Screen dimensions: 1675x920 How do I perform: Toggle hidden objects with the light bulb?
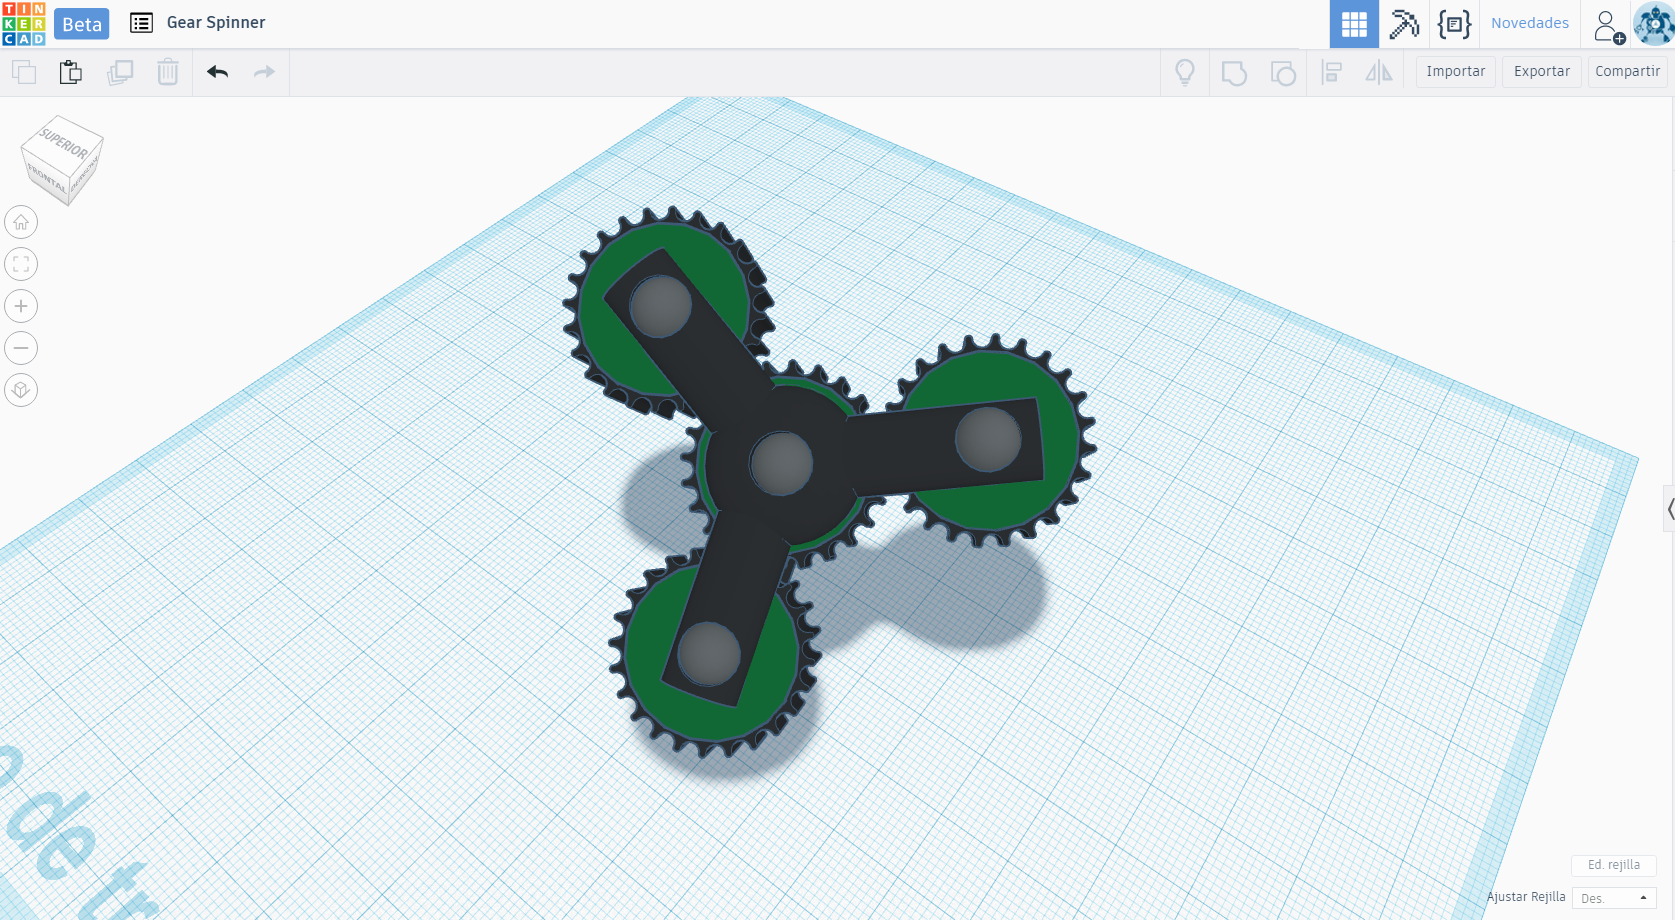(x=1185, y=72)
